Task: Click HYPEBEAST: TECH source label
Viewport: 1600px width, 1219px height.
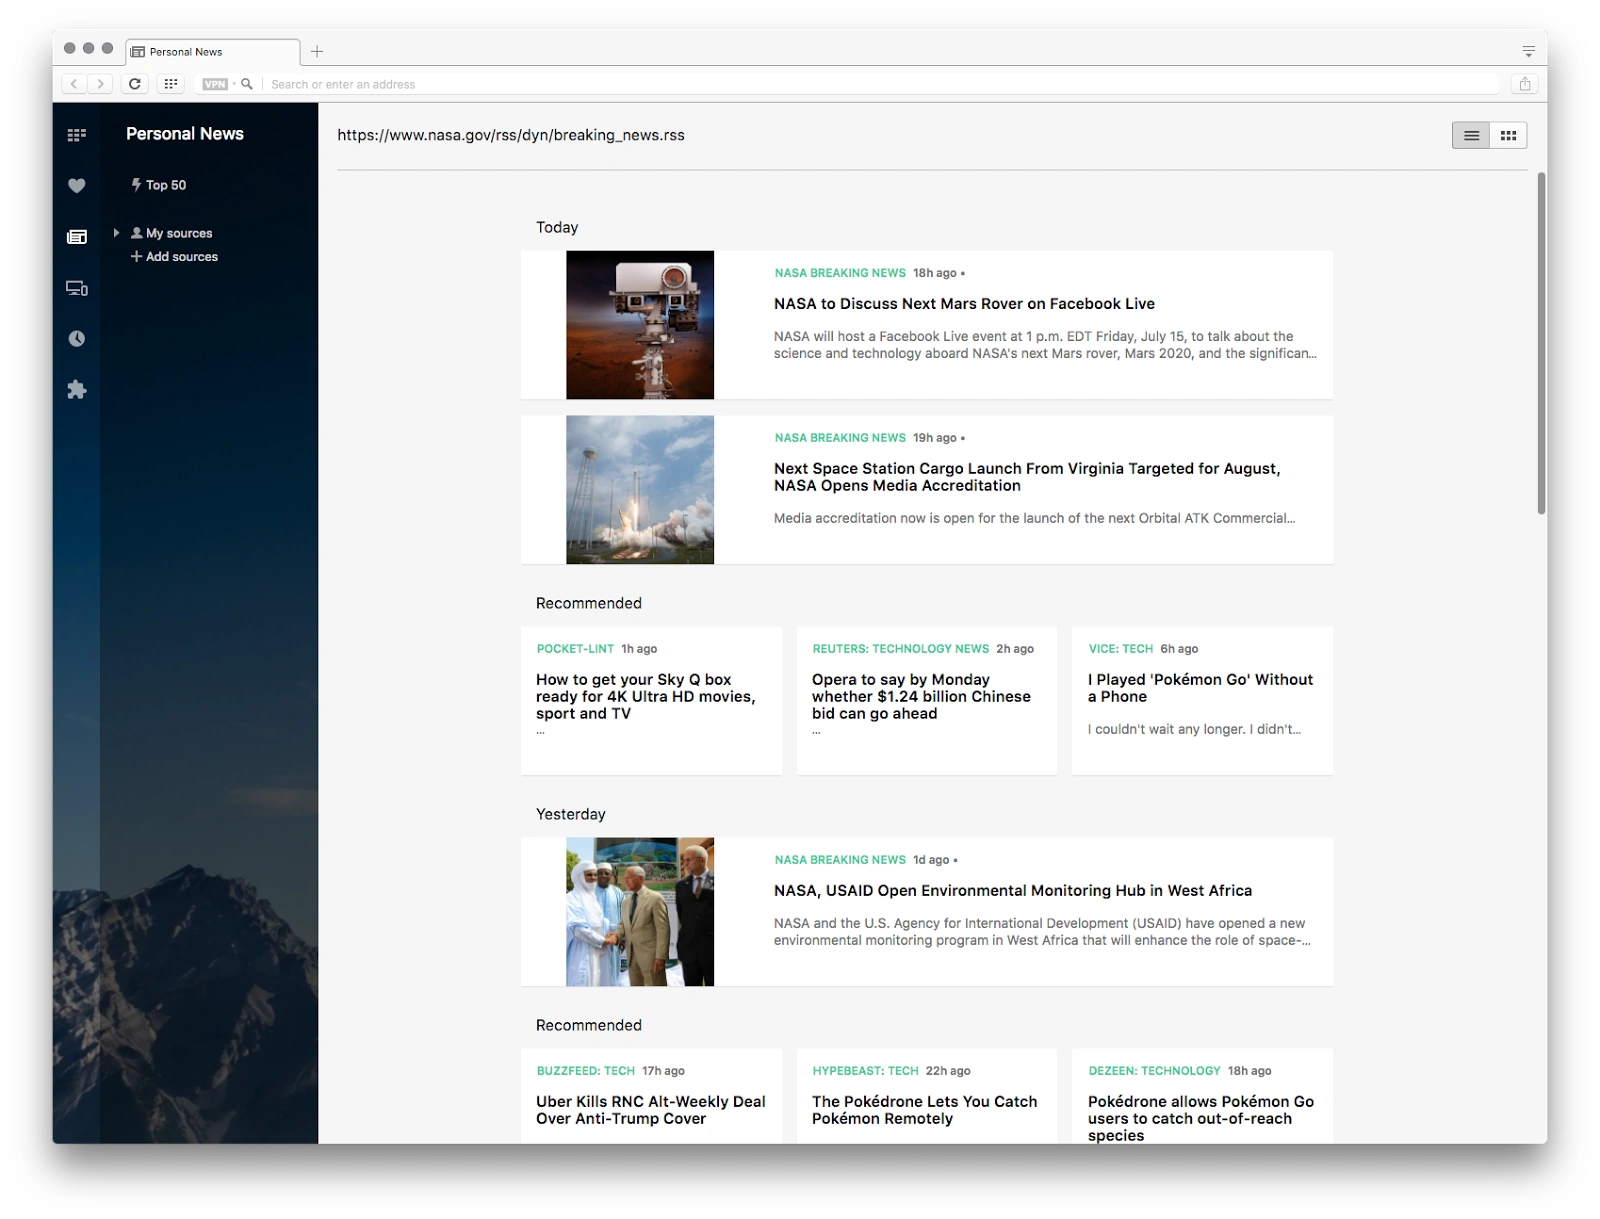Action: click(865, 1071)
